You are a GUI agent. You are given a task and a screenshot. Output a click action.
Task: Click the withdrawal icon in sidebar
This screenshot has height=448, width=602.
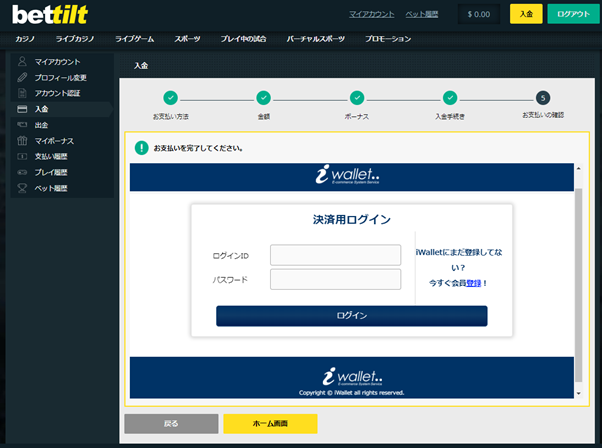(22, 125)
